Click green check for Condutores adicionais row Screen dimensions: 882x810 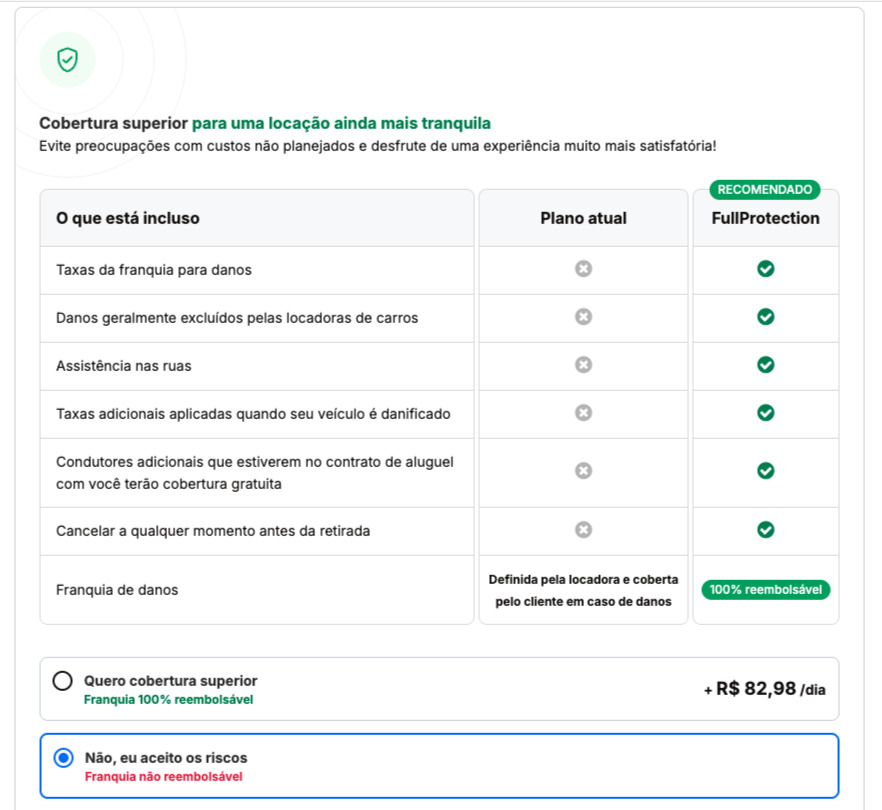click(766, 470)
